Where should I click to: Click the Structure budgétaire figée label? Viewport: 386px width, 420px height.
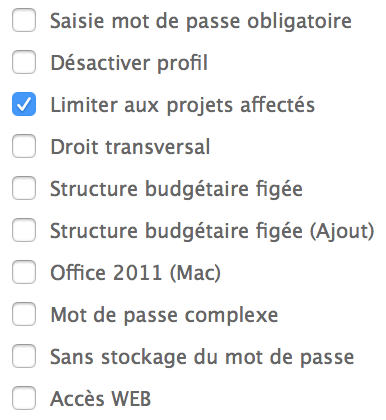click(x=176, y=189)
